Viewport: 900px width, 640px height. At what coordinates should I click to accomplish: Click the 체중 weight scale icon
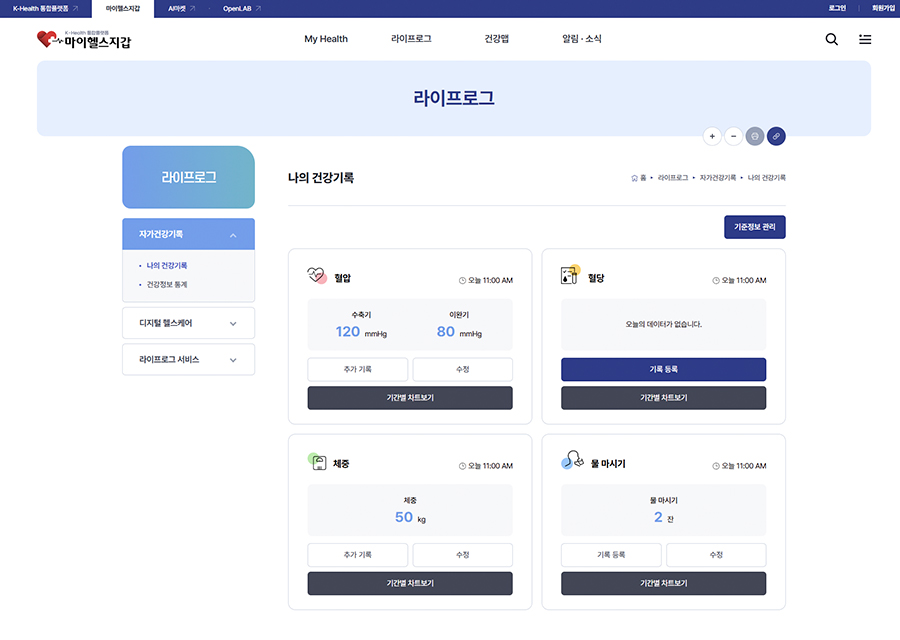pyautogui.click(x=315, y=464)
